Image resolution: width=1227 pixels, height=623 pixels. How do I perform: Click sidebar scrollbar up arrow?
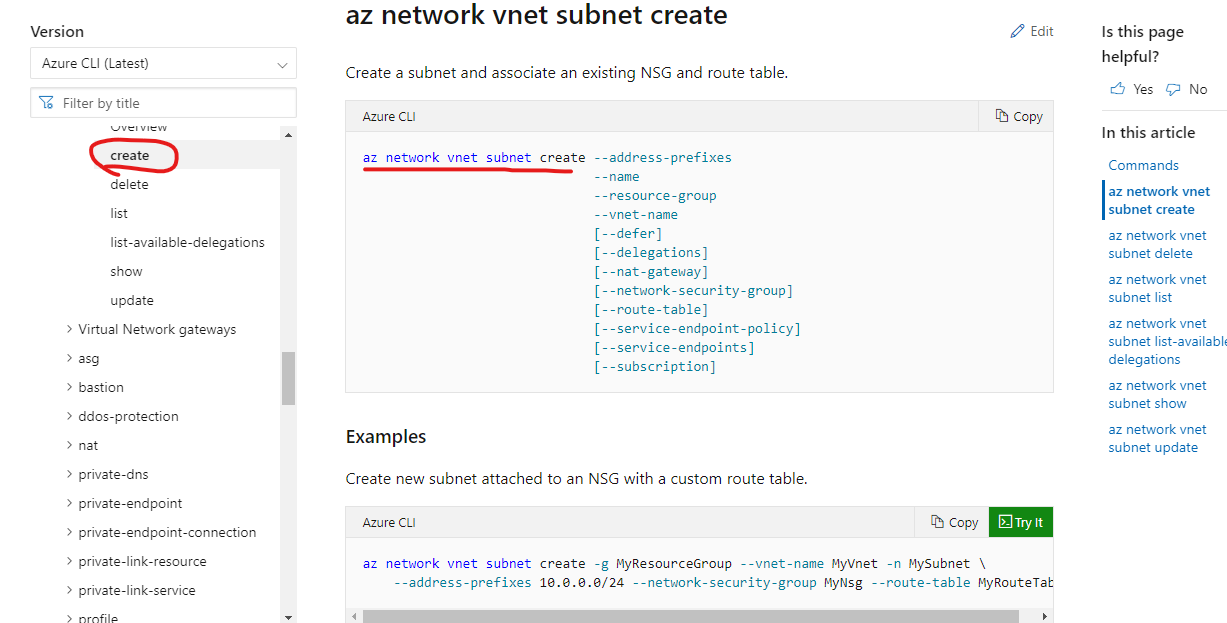point(289,134)
